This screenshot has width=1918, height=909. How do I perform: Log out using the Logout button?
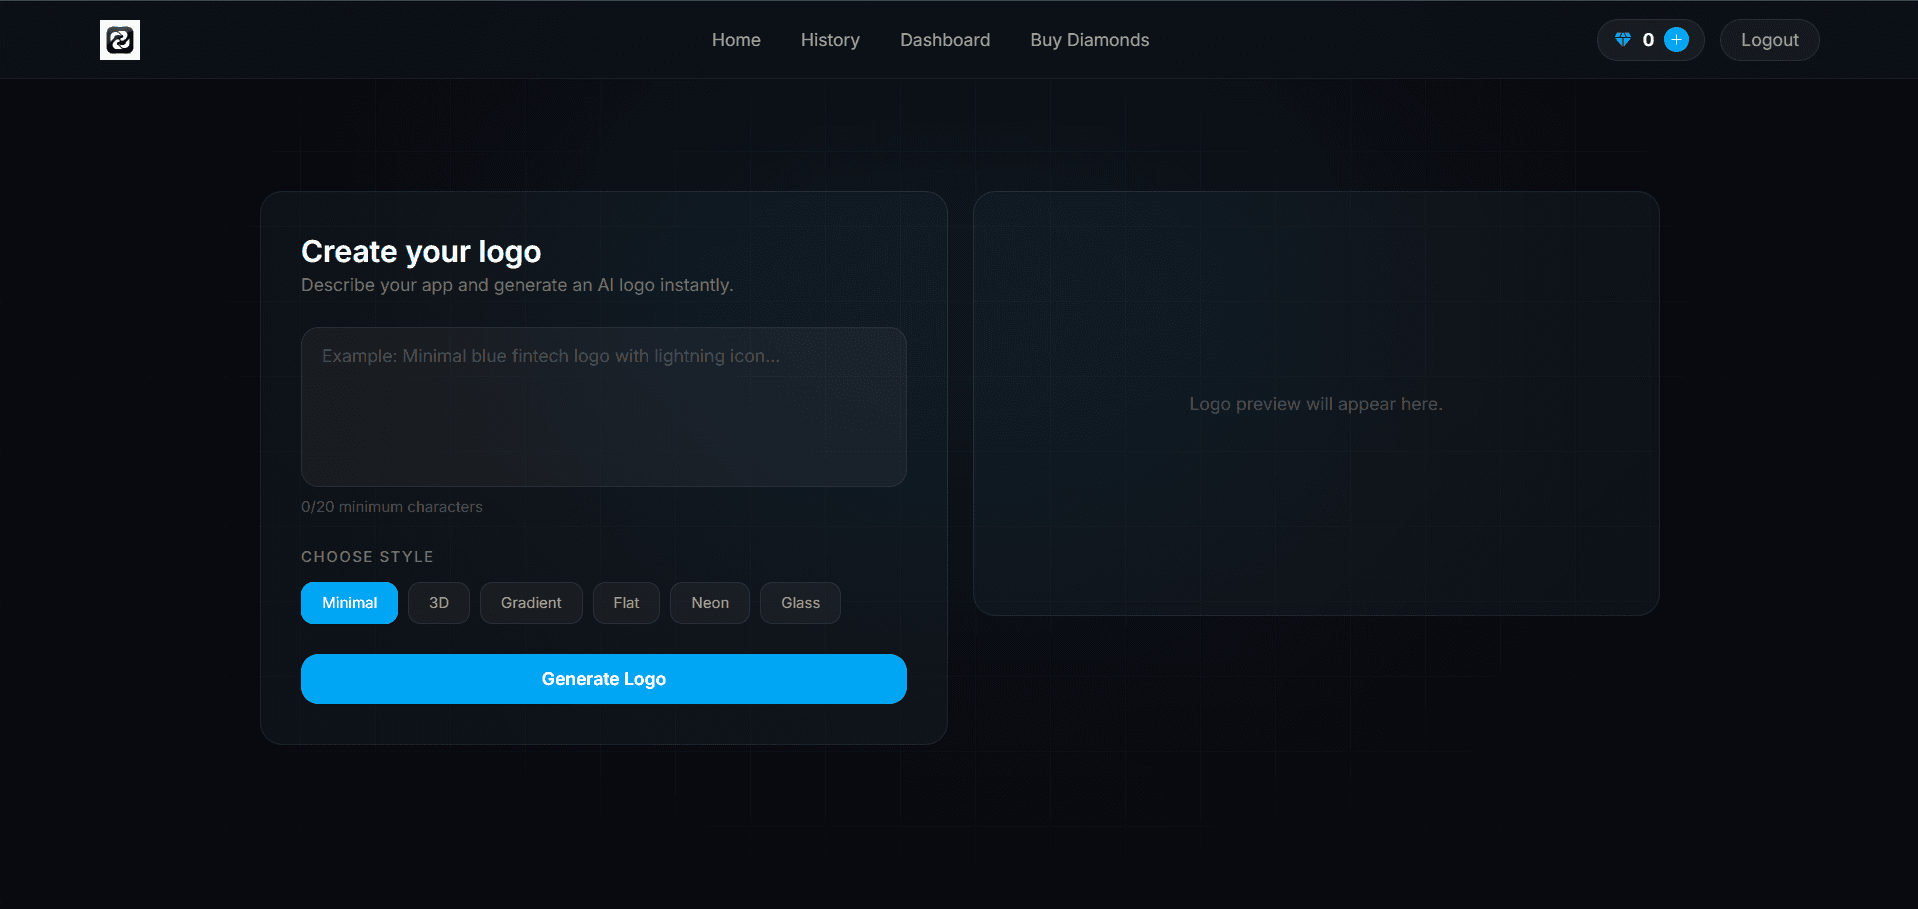click(x=1769, y=40)
